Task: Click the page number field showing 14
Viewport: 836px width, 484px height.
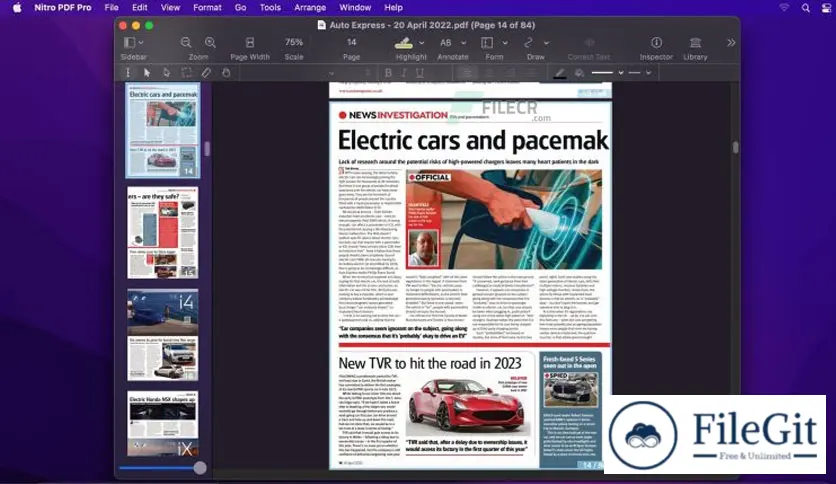Action: (351, 42)
